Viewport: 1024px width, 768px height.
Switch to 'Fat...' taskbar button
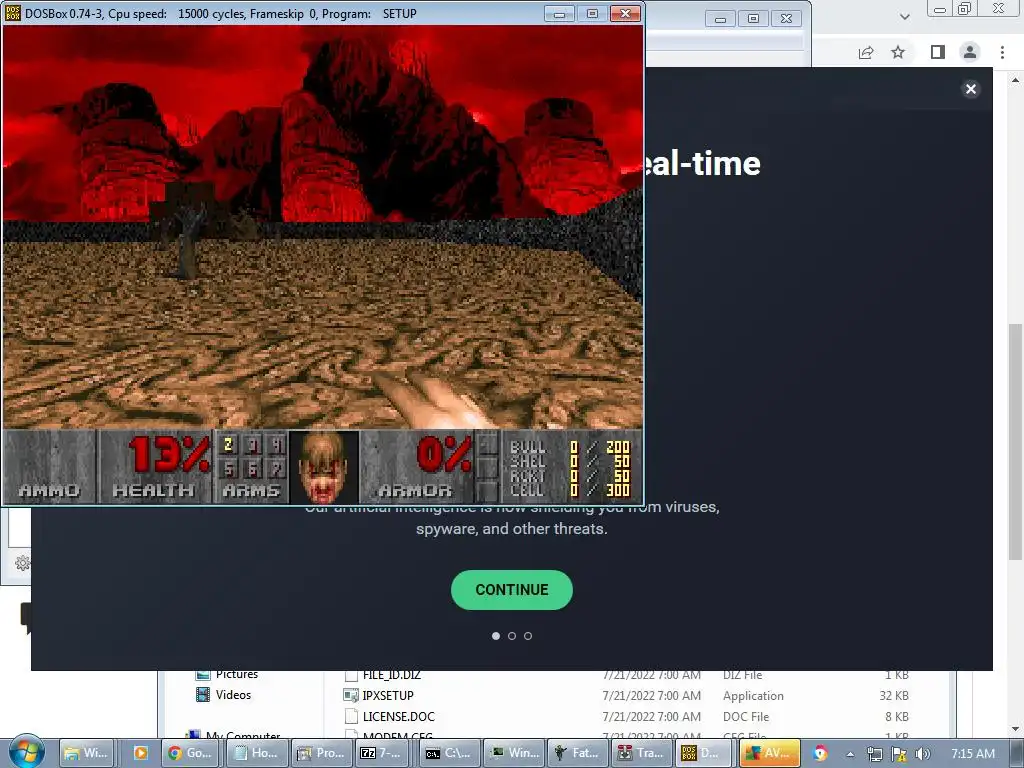tap(577, 753)
